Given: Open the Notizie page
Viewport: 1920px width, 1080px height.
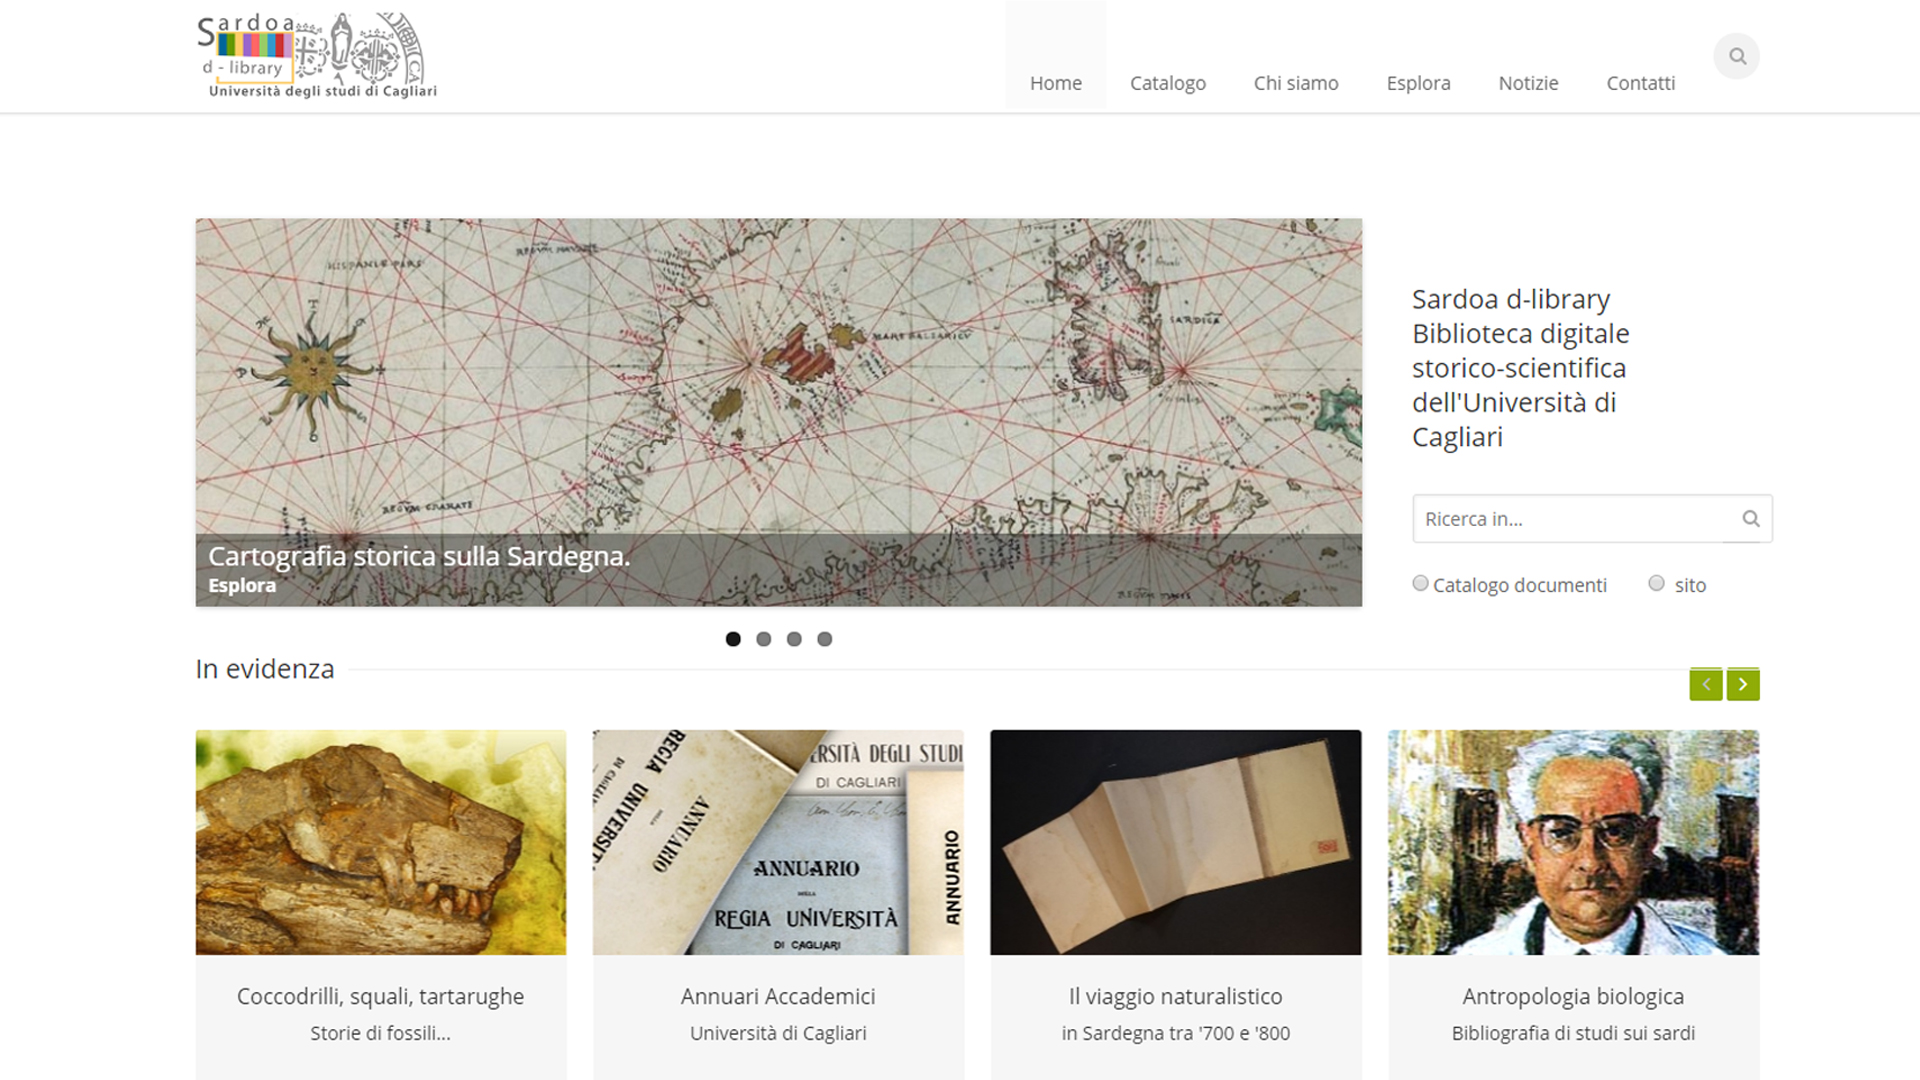Looking at the screenshot, I should pyautogui.click(x=1528, y=83).
